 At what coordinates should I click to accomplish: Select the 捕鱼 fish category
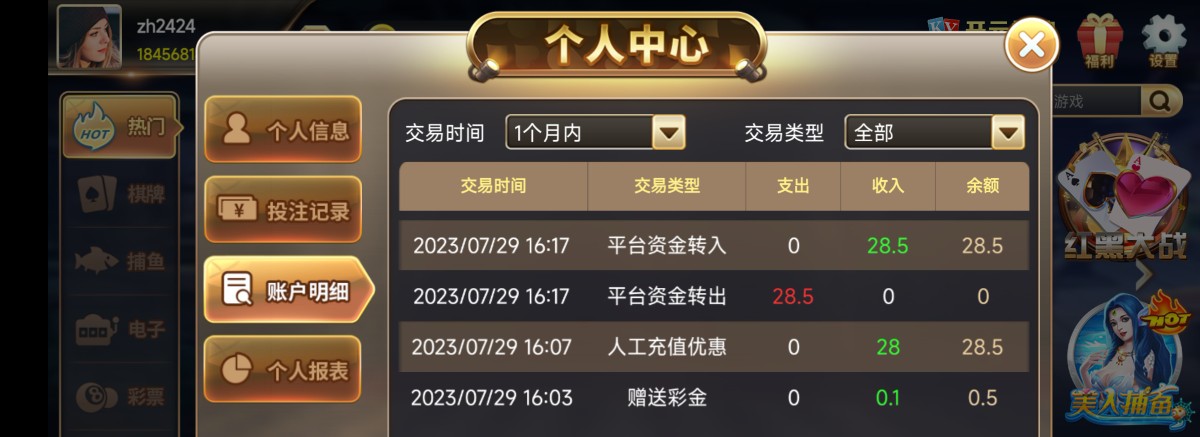tap(120, 262)
